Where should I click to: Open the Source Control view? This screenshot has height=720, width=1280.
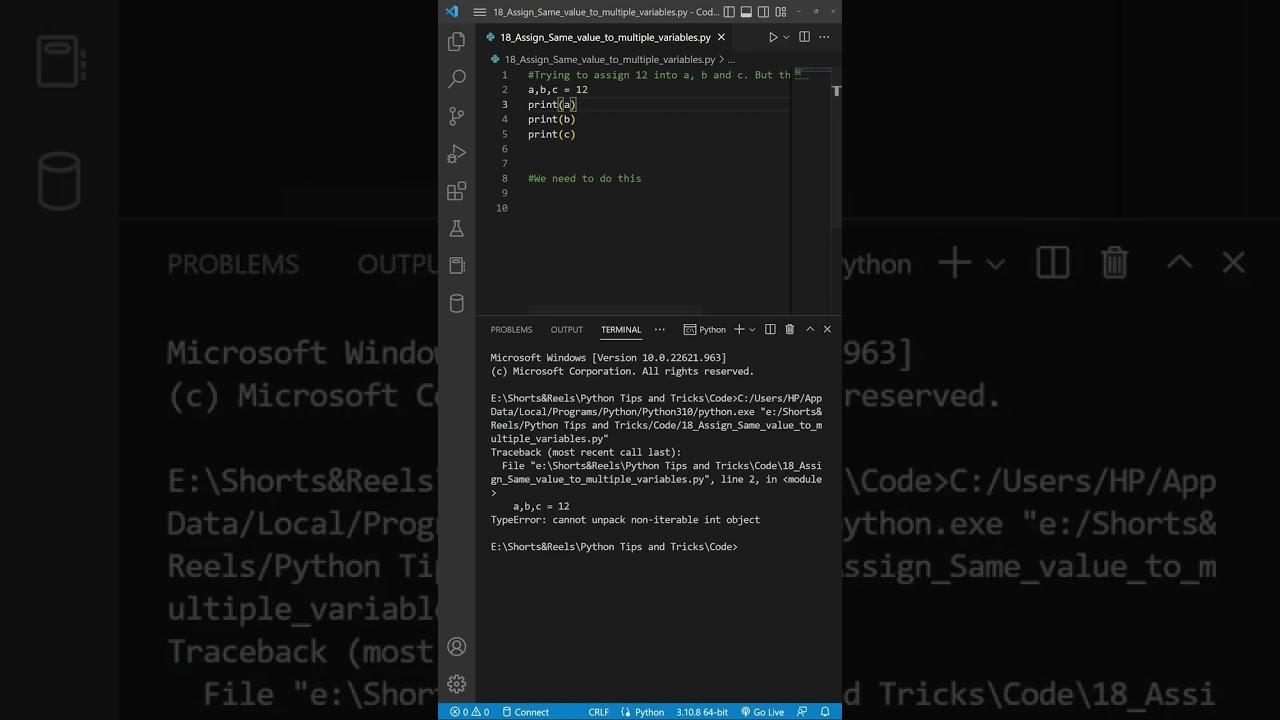tap(457, 116)
